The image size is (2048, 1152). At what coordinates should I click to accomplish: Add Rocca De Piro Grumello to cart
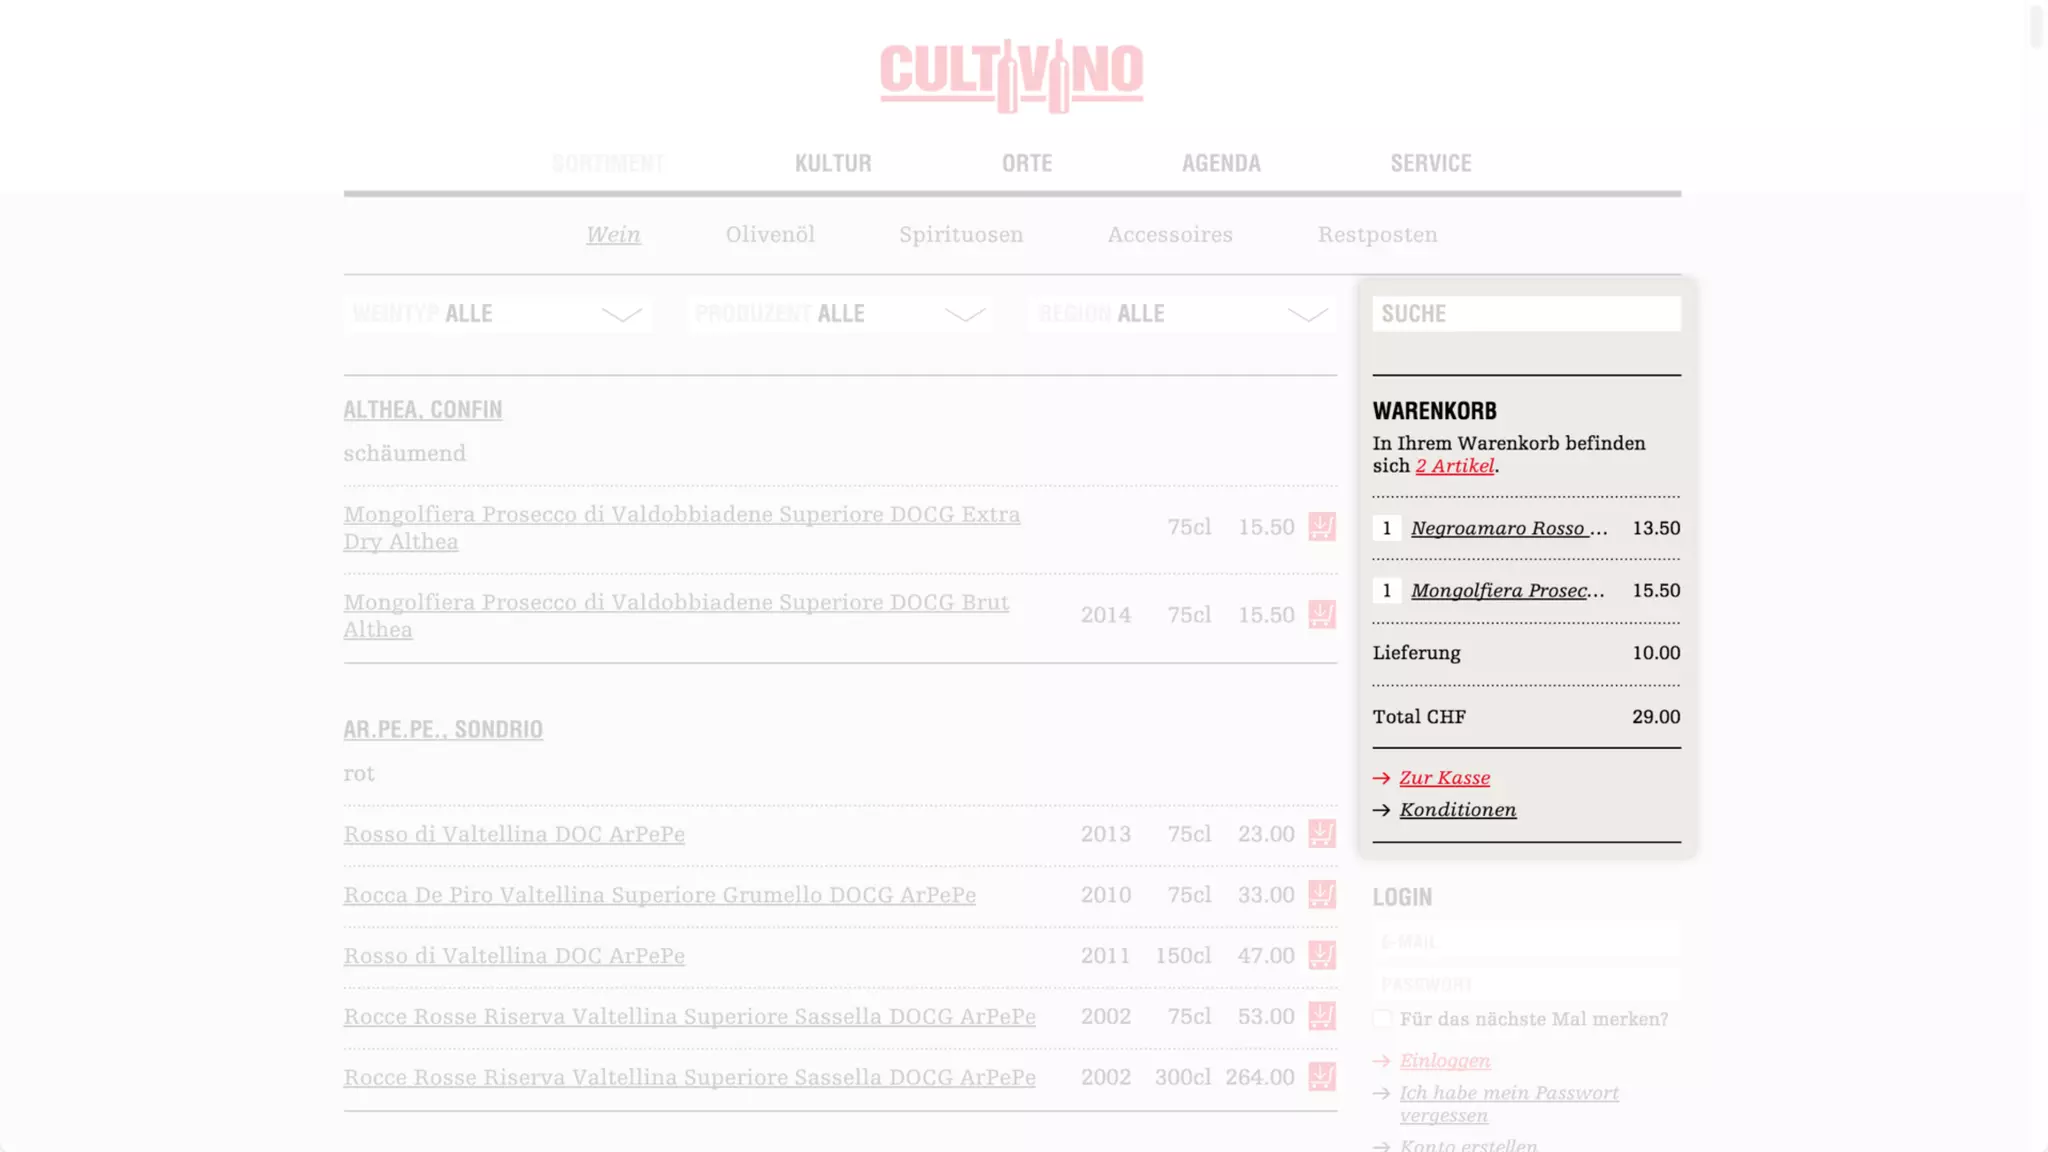click(x=1321, y=895)
